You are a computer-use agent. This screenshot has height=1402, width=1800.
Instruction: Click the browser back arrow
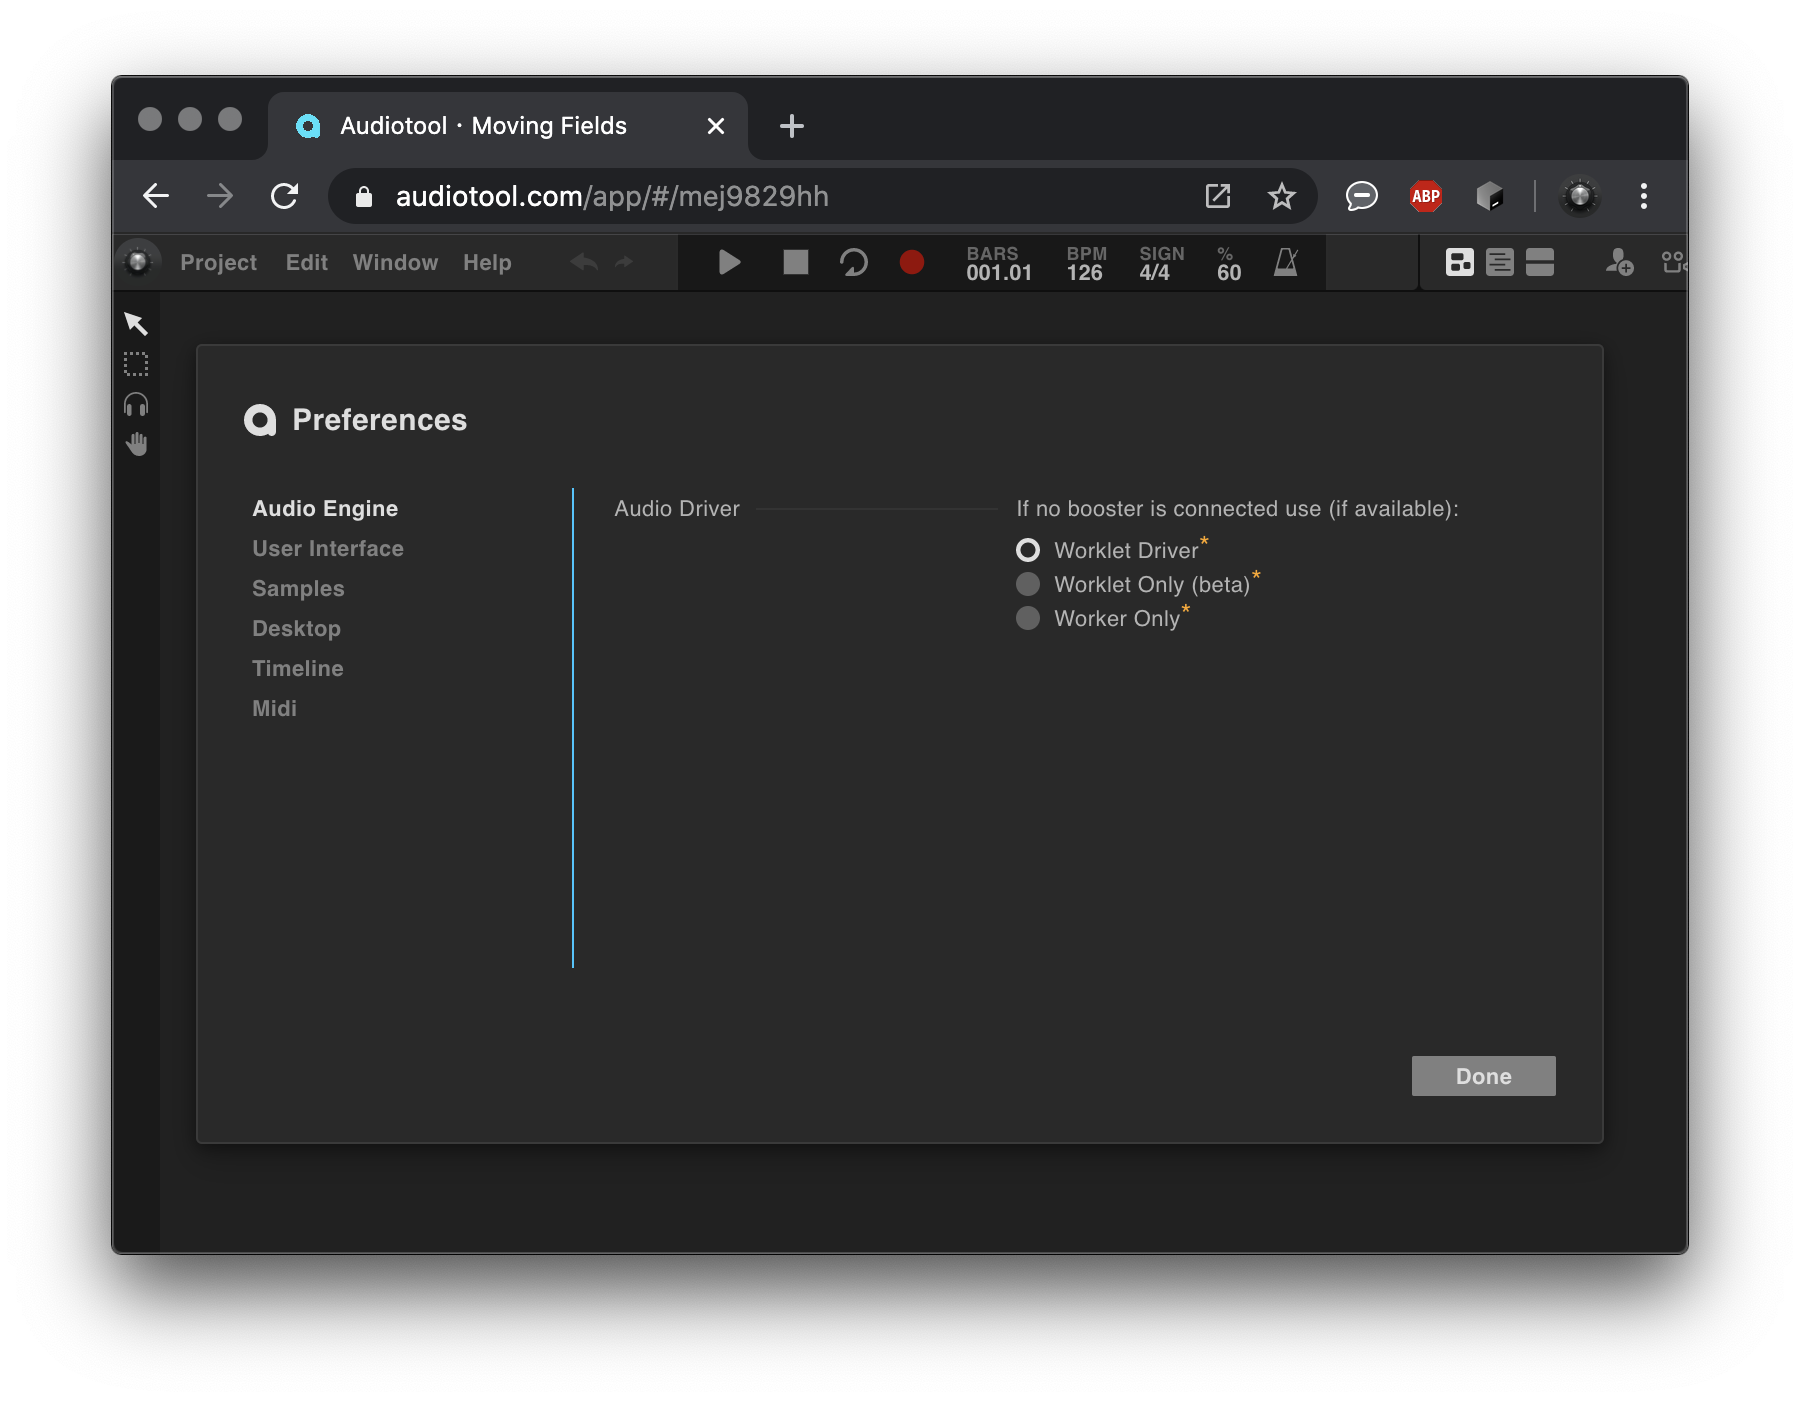click(156, 196)
